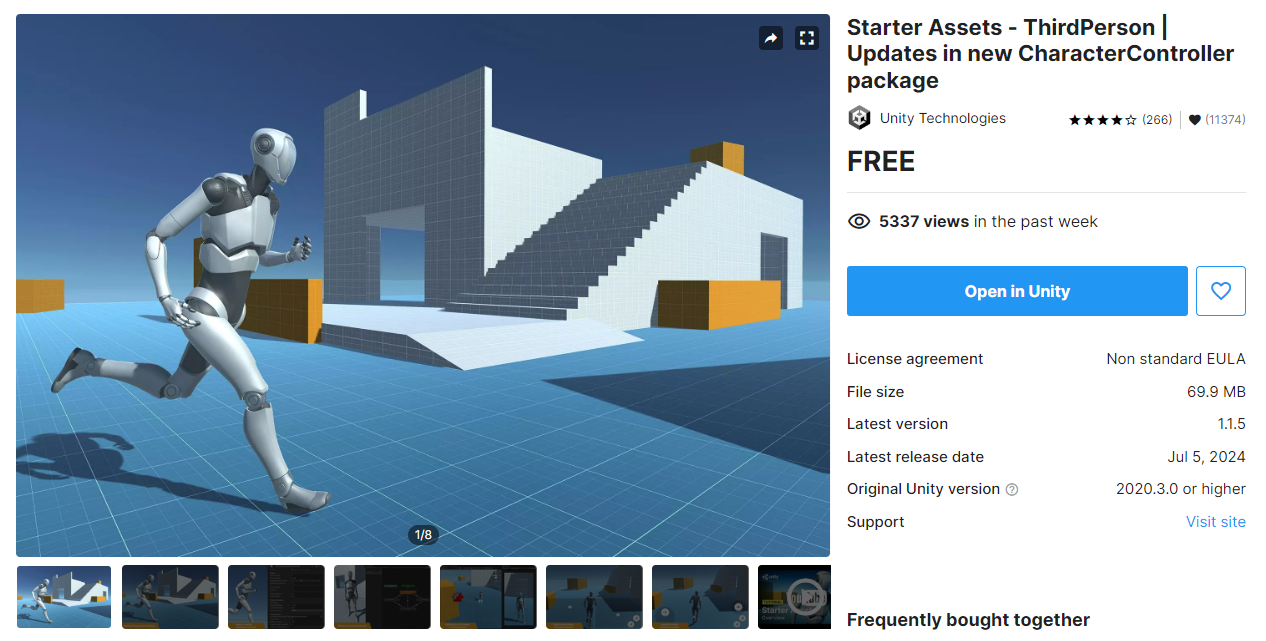Select the second thumbnail in gallery
Image resolution: width=1266 pixels, height=641 pixels.
pos(170,597)
